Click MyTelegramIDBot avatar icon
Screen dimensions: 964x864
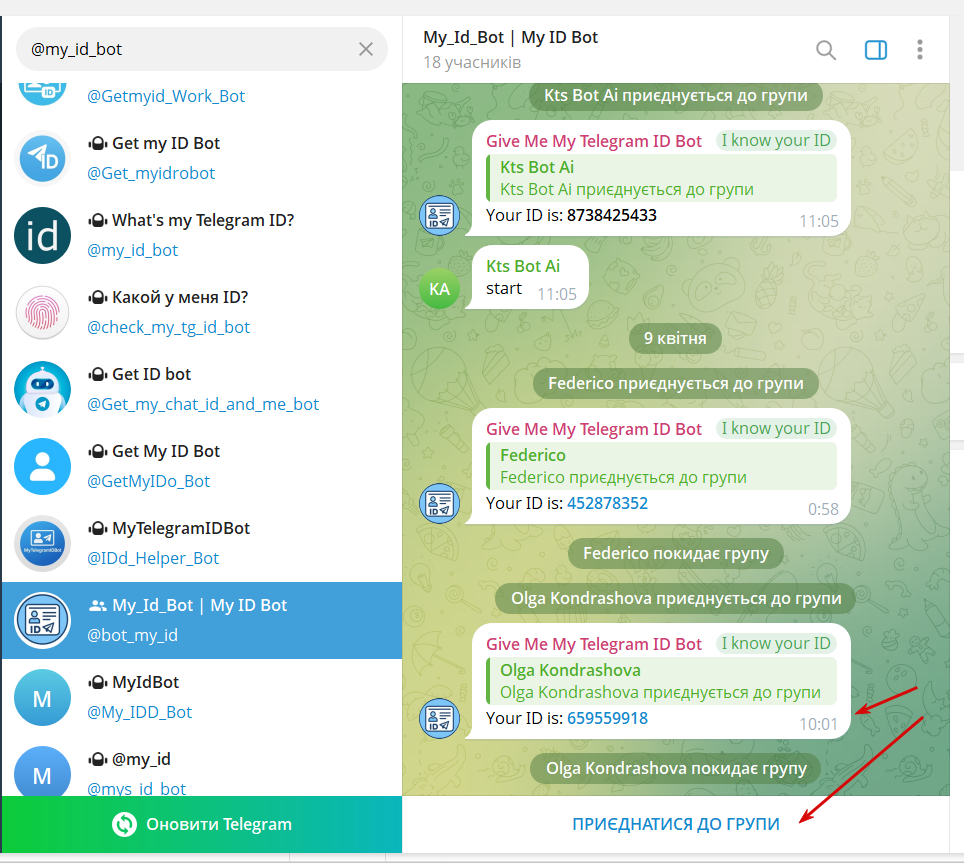(x=42, y=543)
